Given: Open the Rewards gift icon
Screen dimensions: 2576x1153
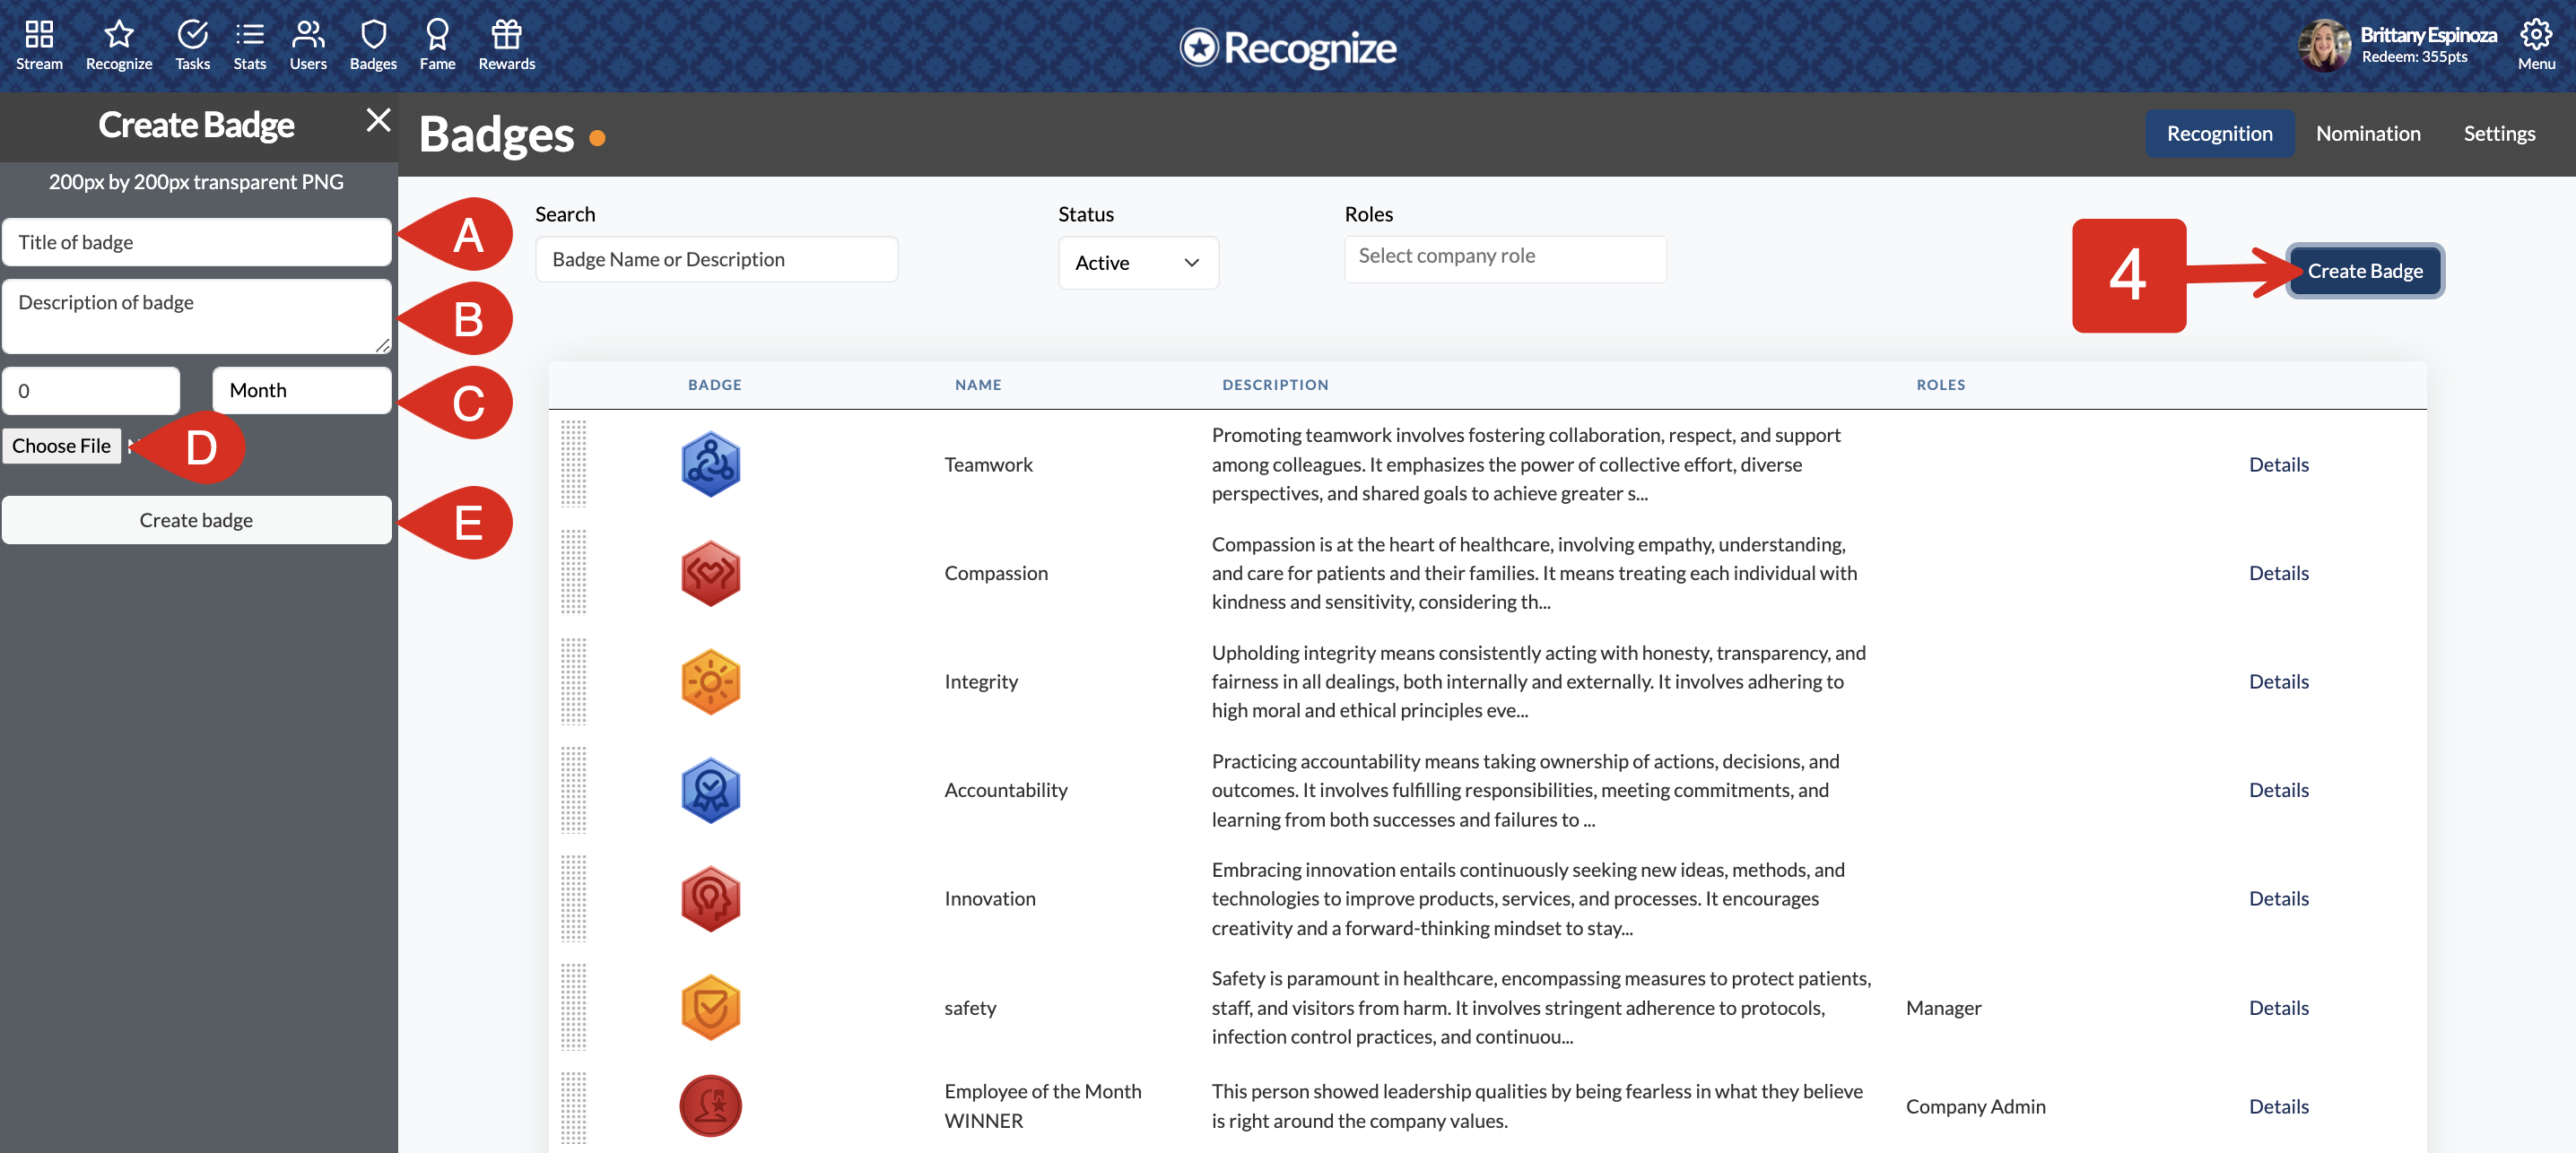Looking at the screenshot, I should click(x=506, y=35).
